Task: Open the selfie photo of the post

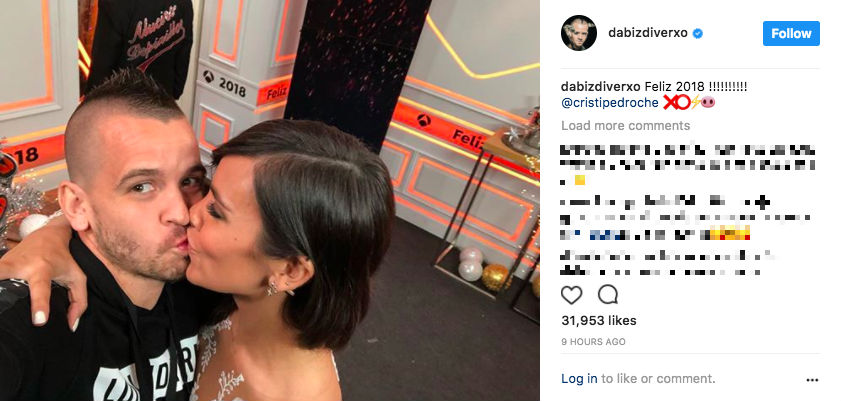Action: pos(270,200)
